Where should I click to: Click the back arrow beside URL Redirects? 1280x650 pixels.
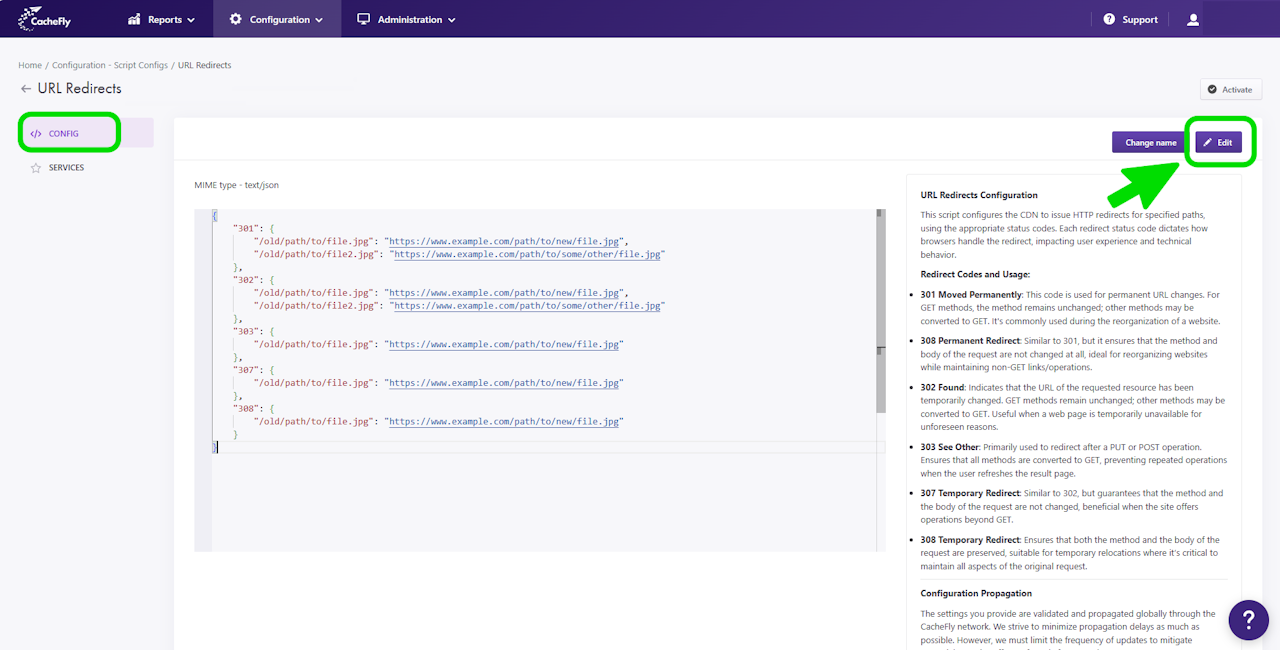25,89
